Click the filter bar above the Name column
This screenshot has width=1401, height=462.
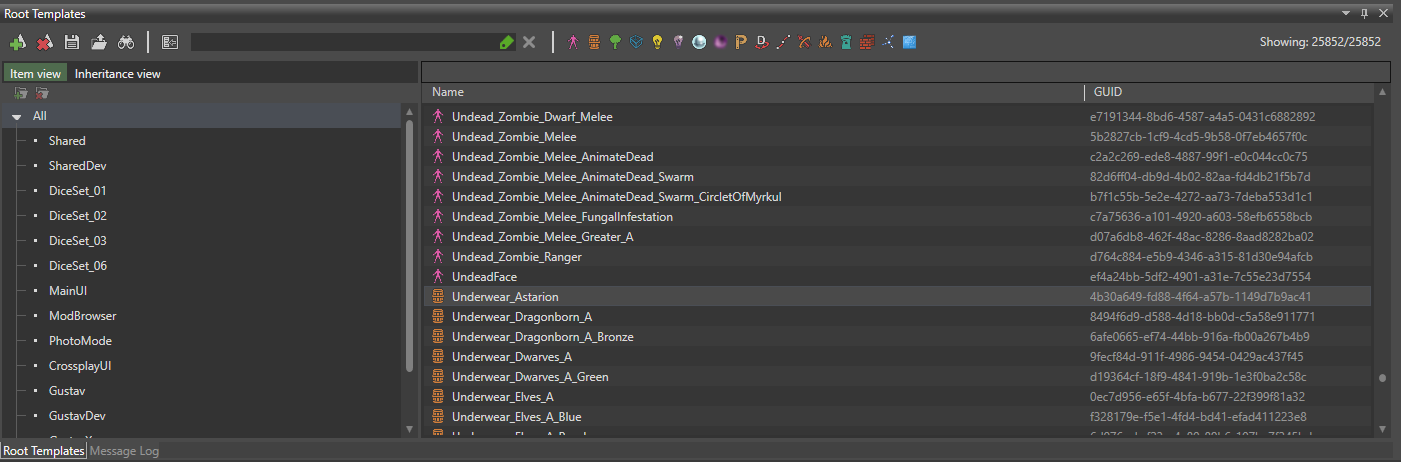[x=906, y=72]
